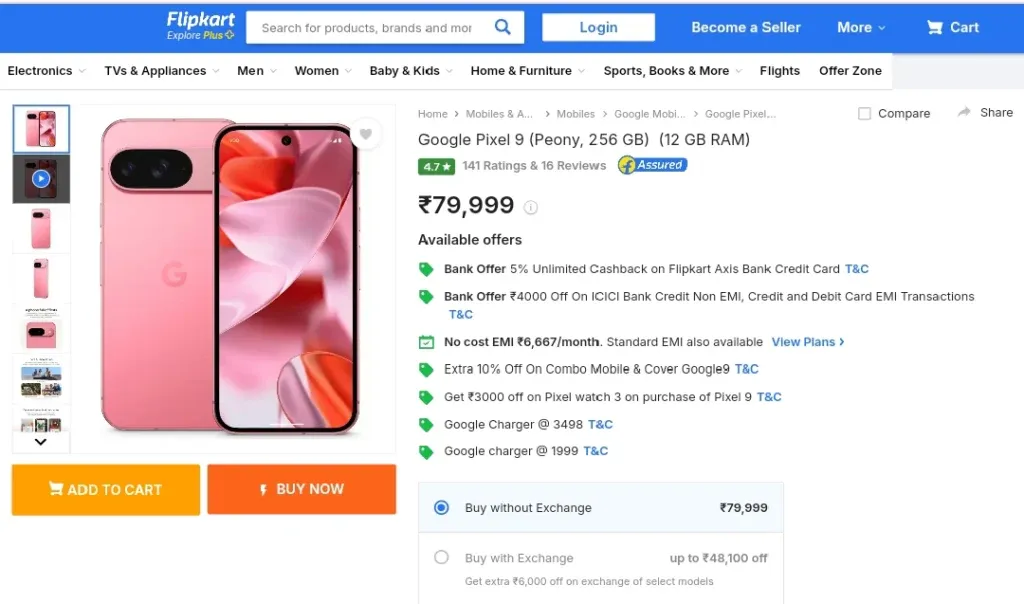This screenshot has width=1024, height=604.
Task: Add phone to wishlist with heart icon
Action: click(366, 134)
